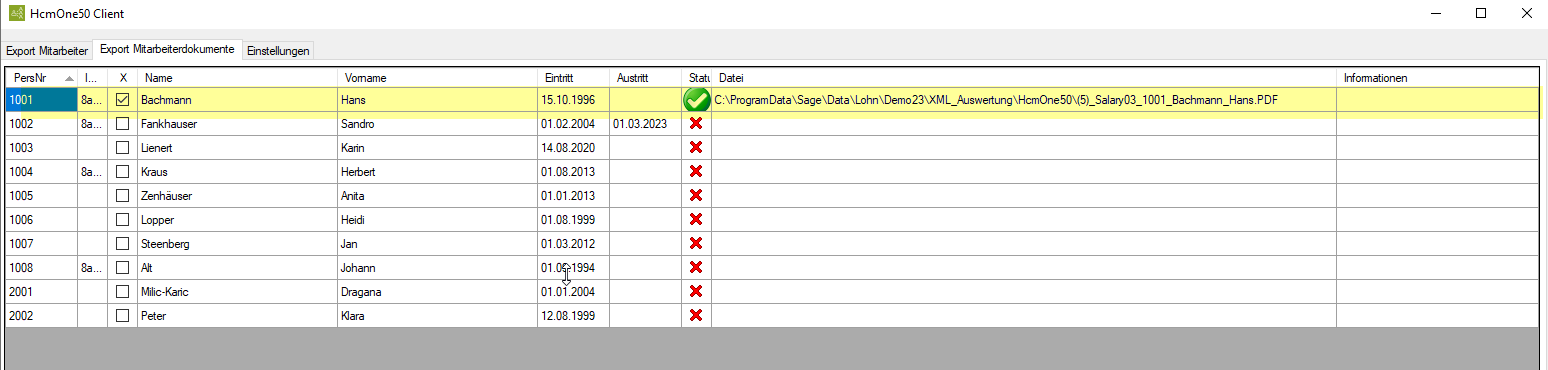Click the first name Klara

click(353, 316)
